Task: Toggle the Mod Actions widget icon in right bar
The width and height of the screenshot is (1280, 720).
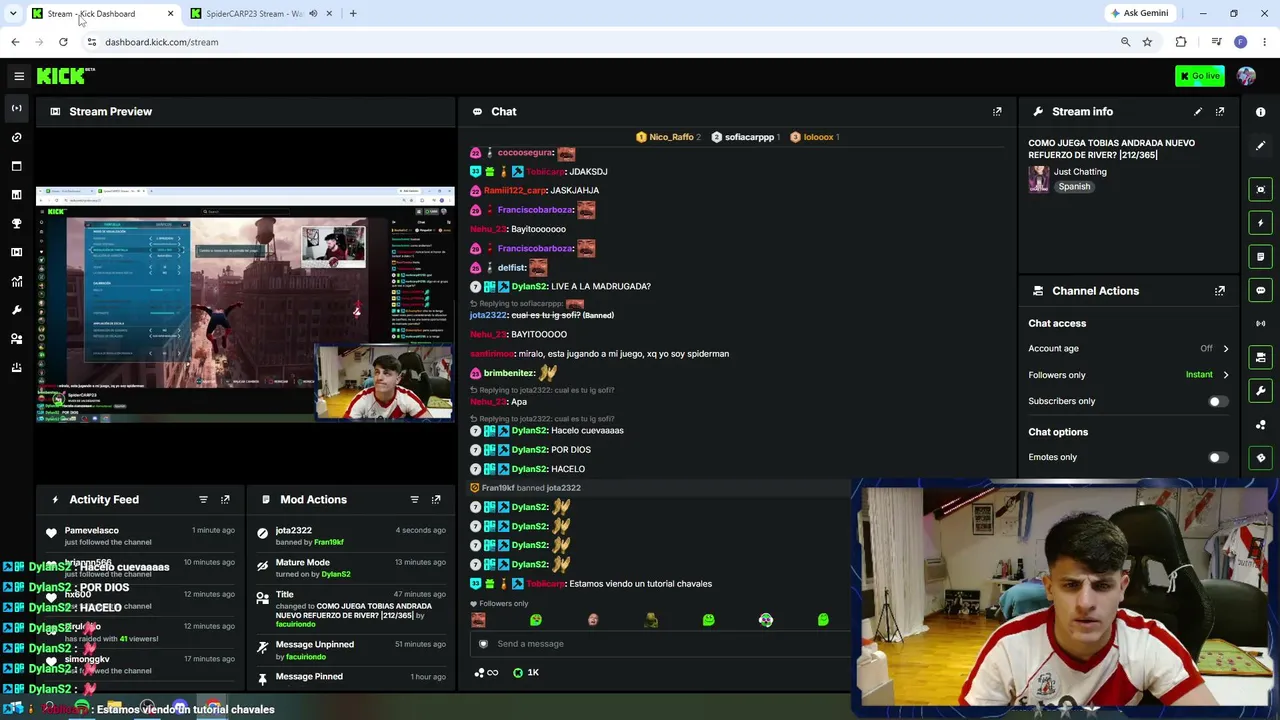Action: [x=1260, y=257]
